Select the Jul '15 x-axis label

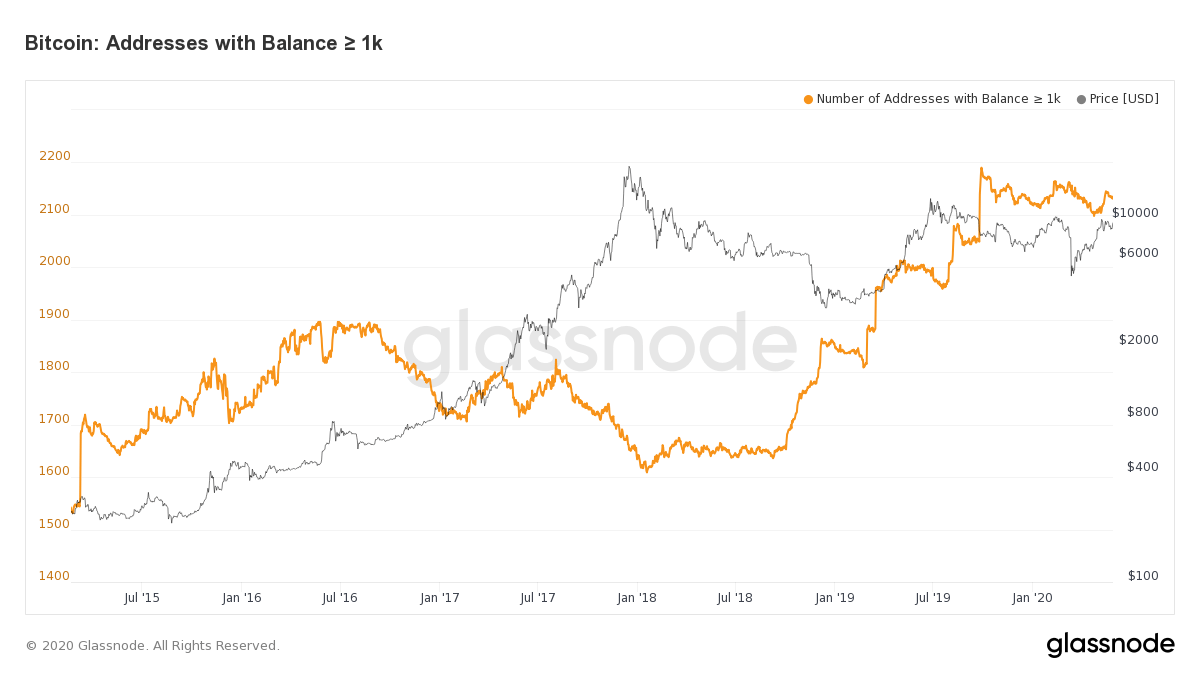[x=142, y=598]
